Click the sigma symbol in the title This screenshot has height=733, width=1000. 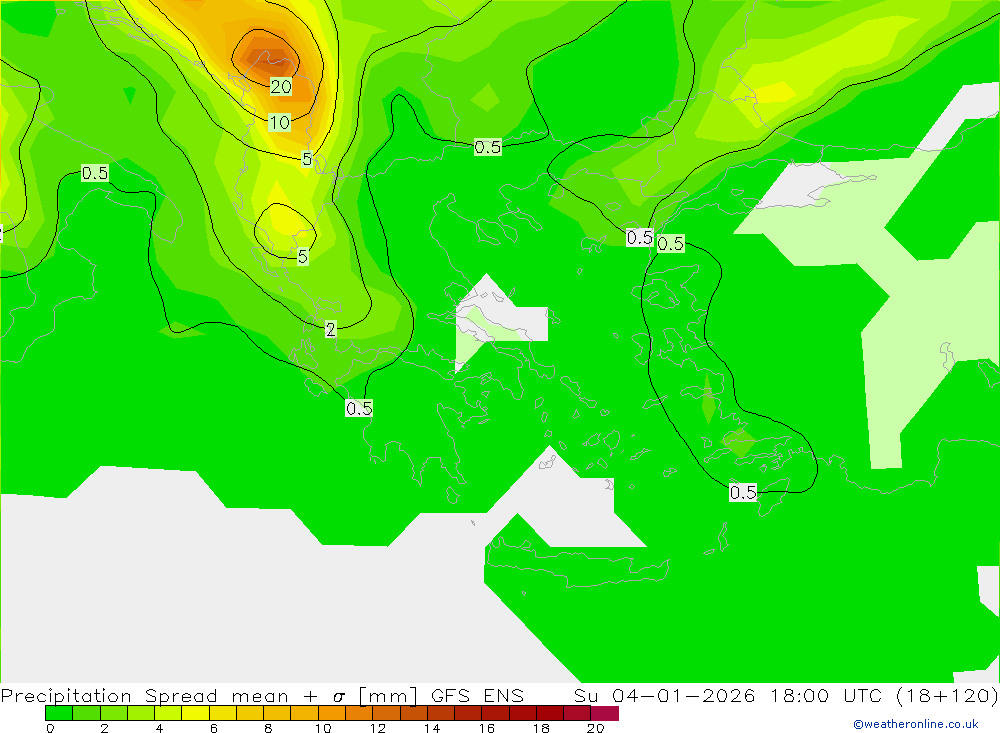[x=339, y=697]
